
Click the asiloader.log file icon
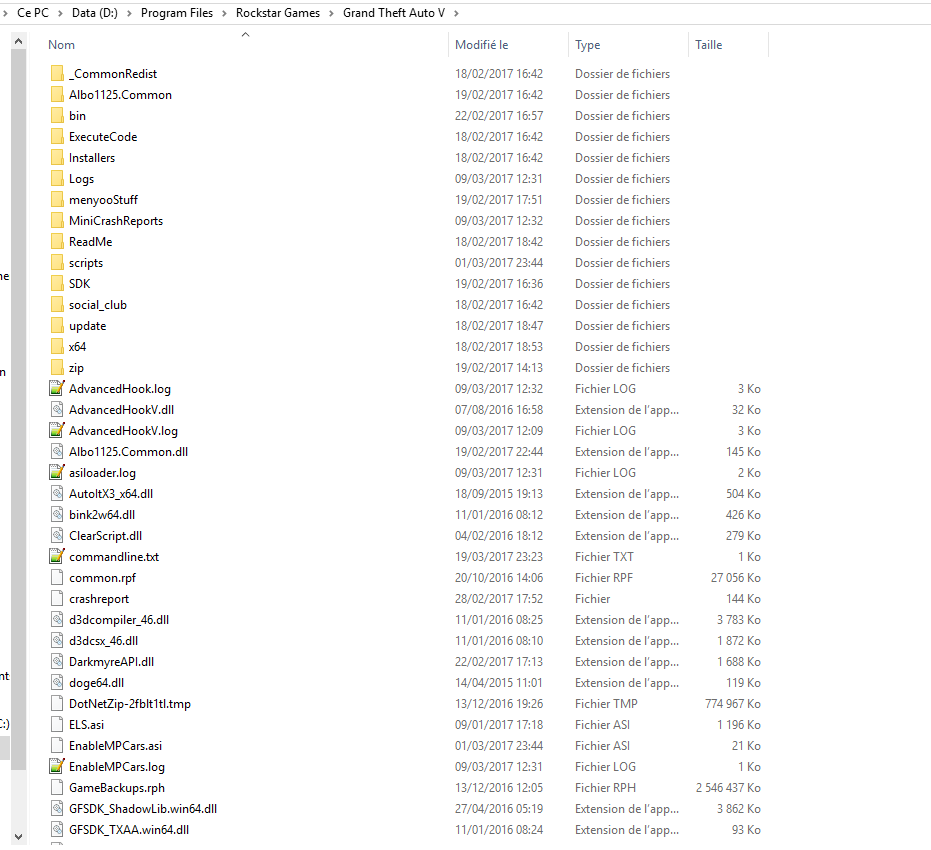point(56,472)
